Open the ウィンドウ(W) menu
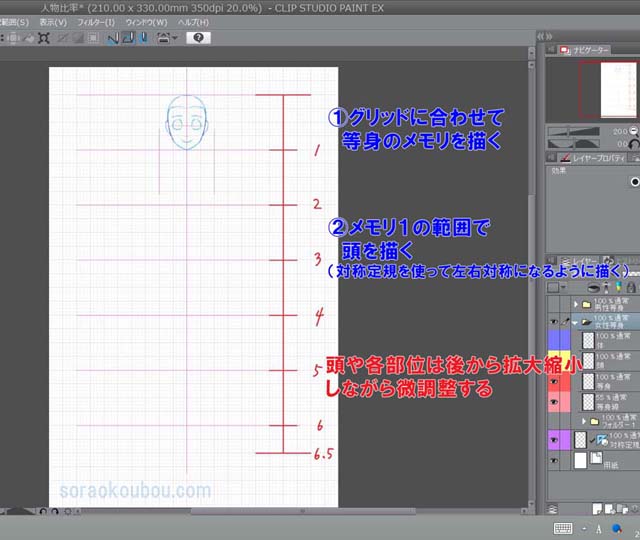This screenshot has height=540, width=640. click(x=147, y=22)
